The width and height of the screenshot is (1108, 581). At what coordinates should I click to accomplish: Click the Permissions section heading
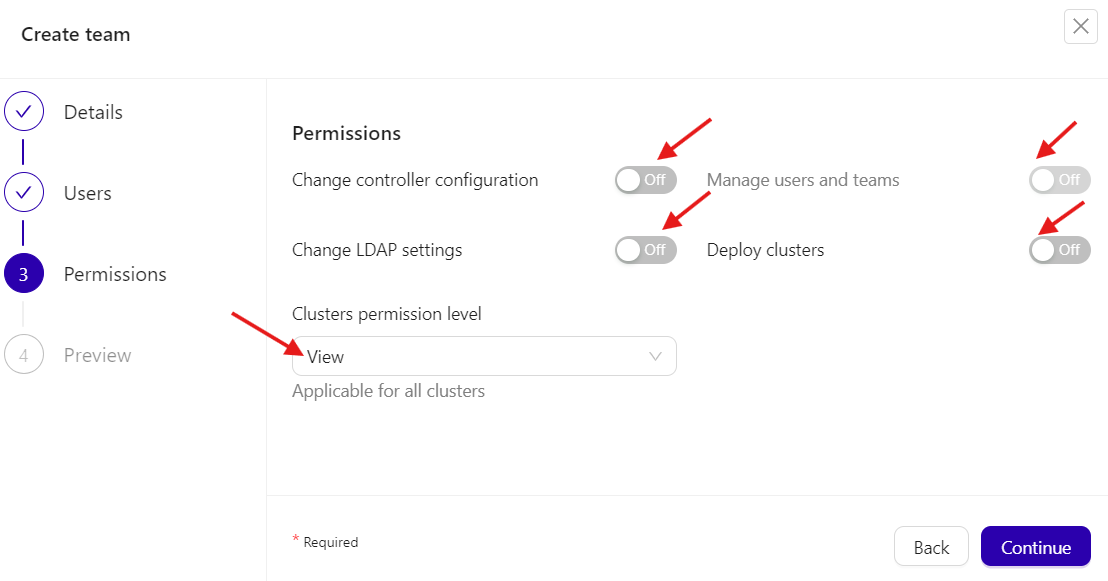346,133
